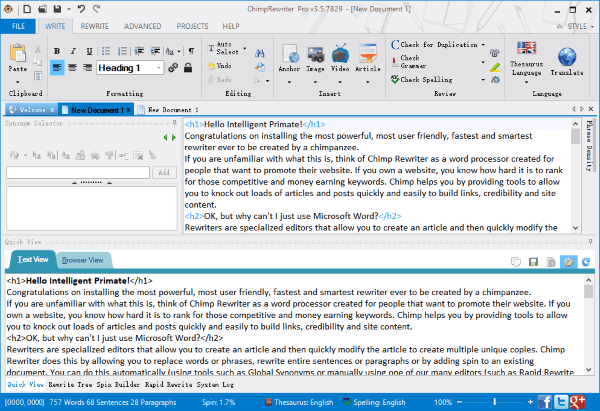This screenshot has width=600, height=411.
Task: Switch to the ADVANCED ribbon tab
Action: coord(142,26)
